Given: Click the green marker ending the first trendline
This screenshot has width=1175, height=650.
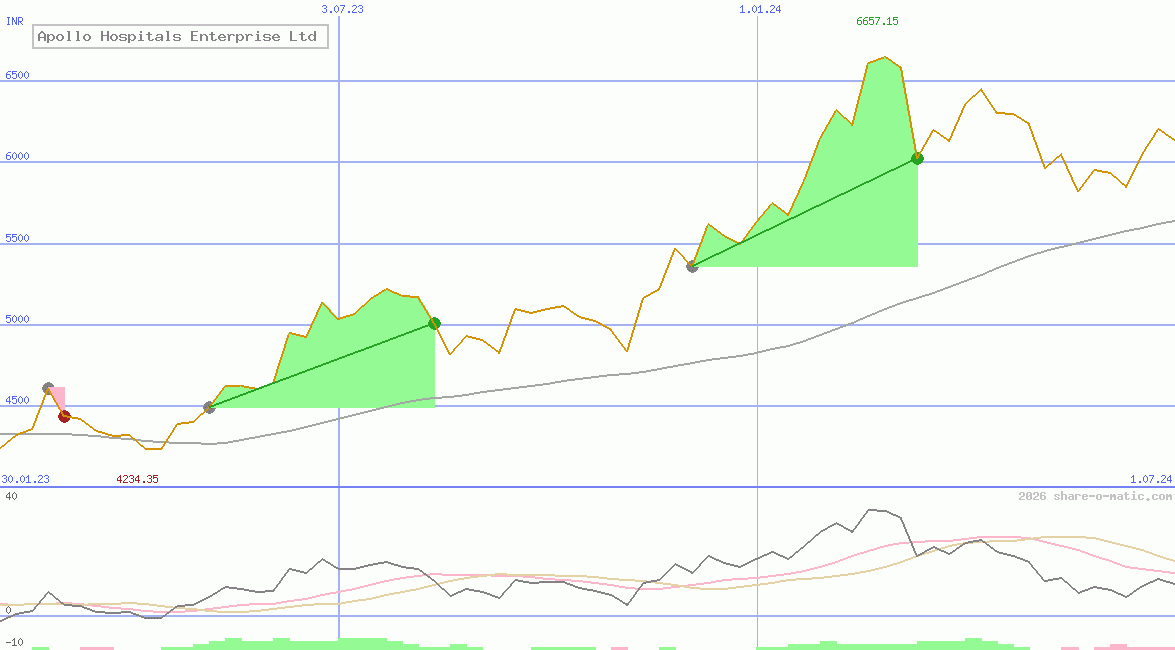Looking at the screenshot, I should point(434,322).
